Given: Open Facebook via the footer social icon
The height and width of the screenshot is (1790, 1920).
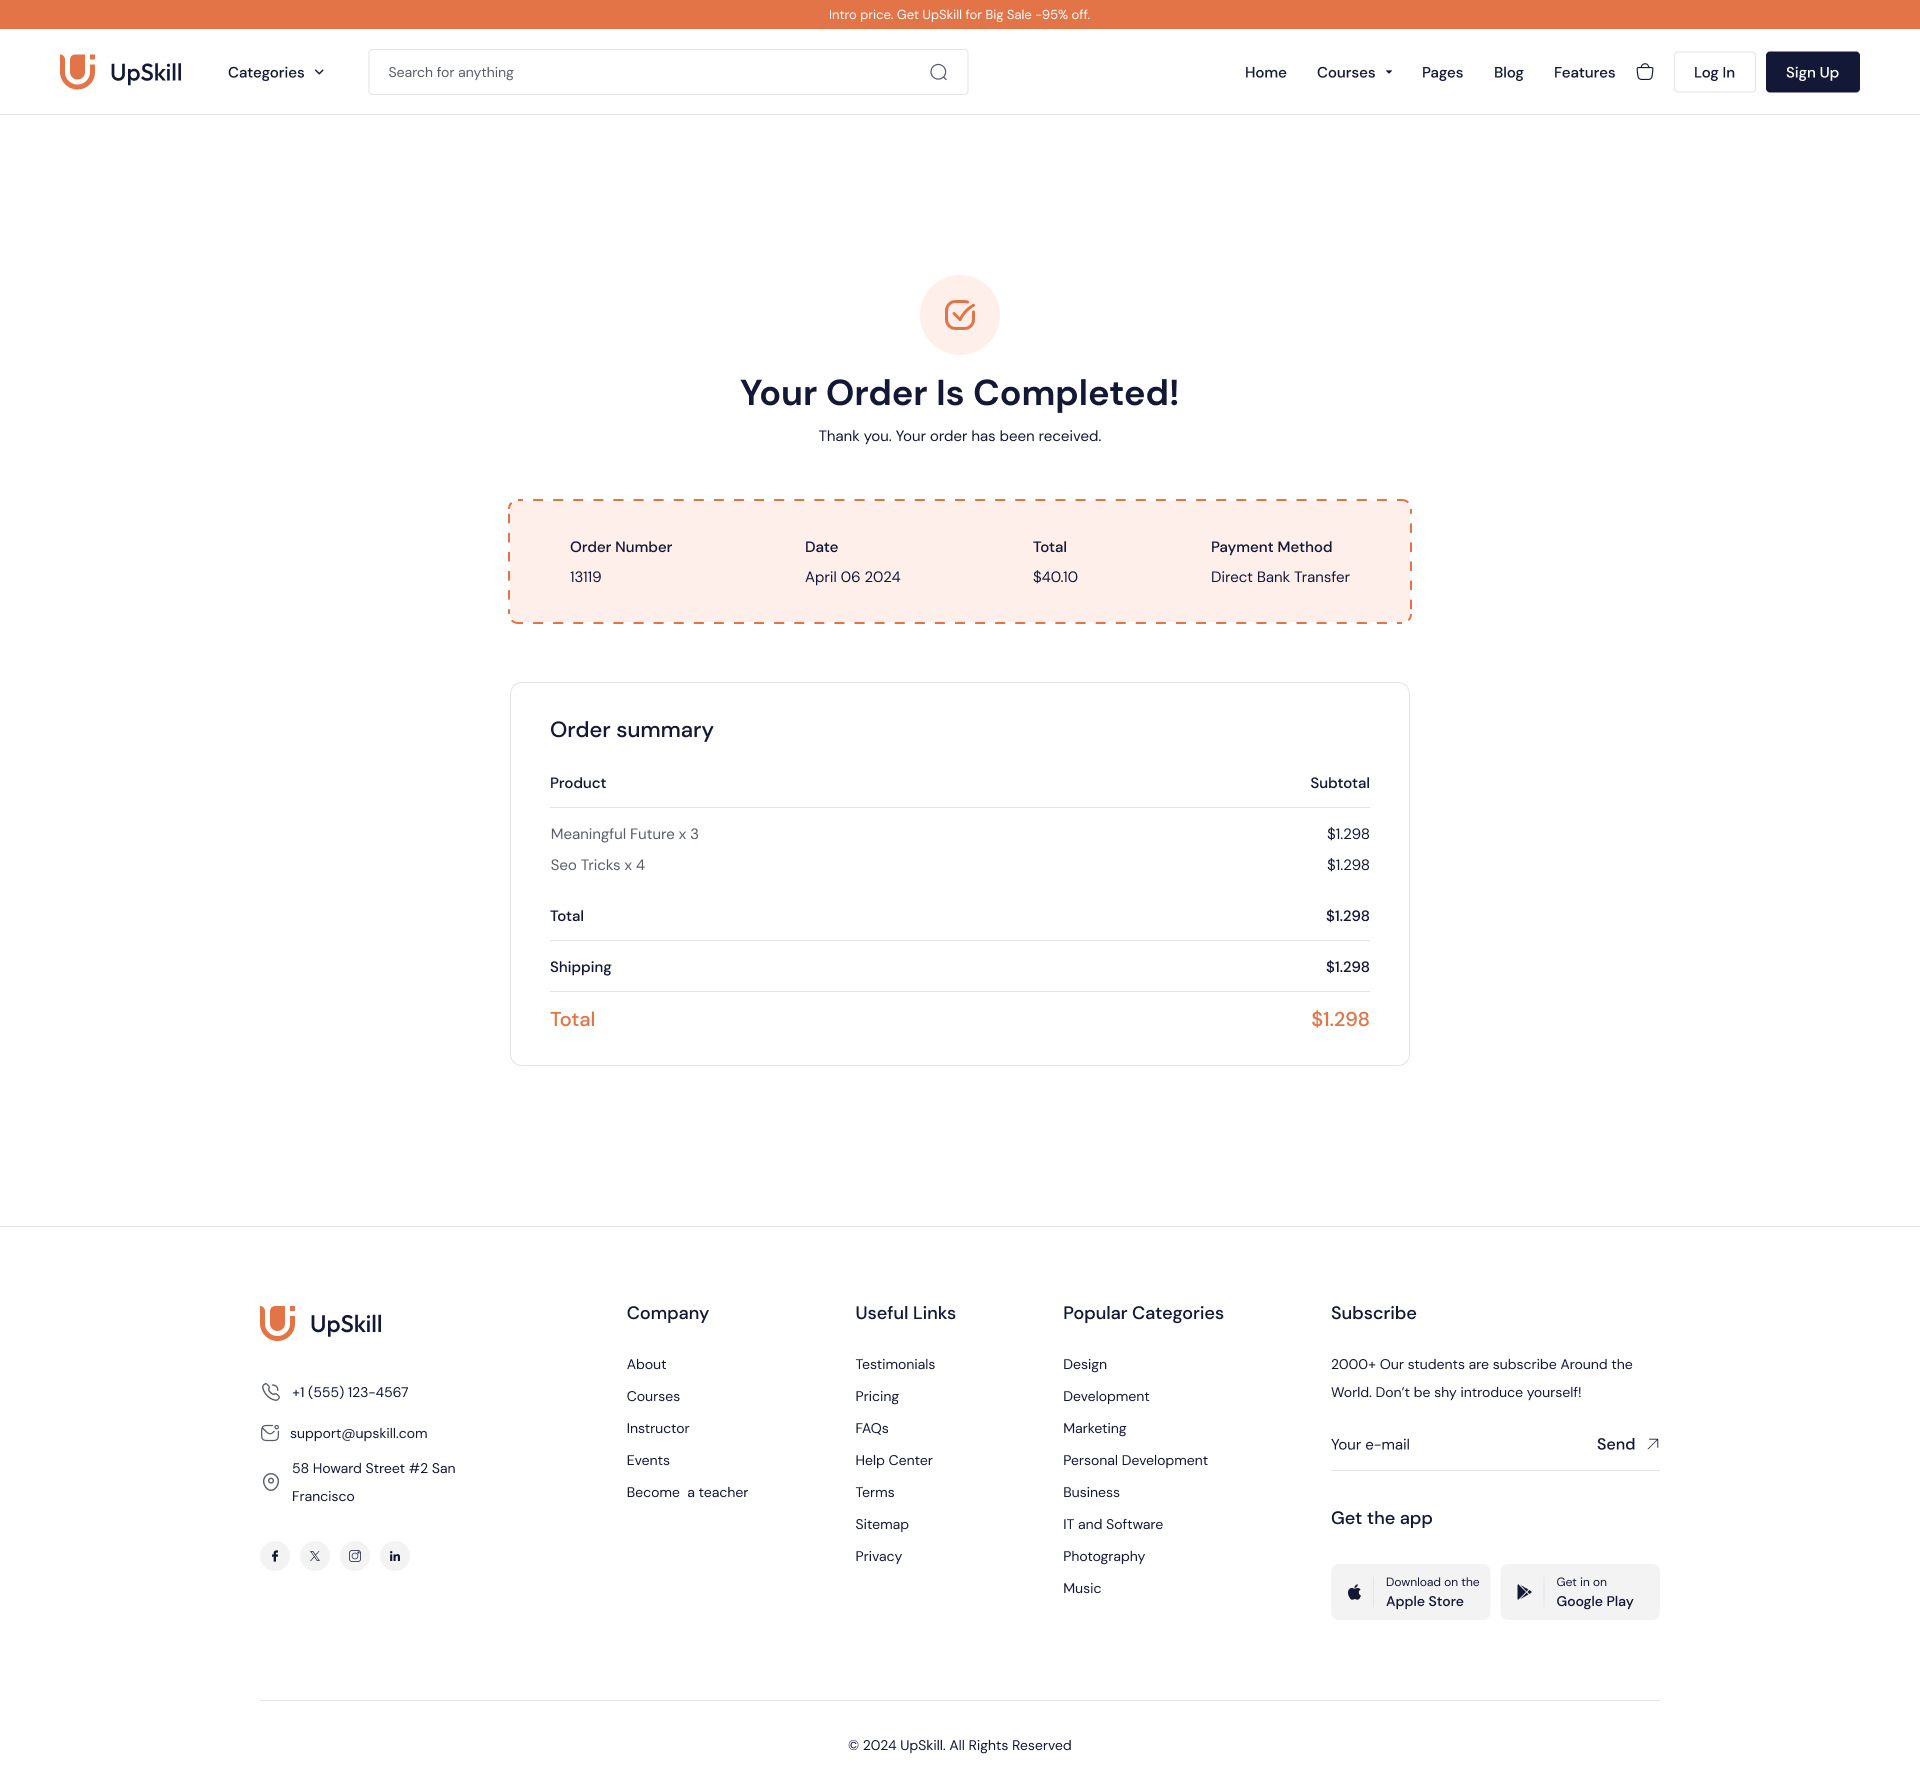Looking at the screenshot, I should coord(274,1556).
